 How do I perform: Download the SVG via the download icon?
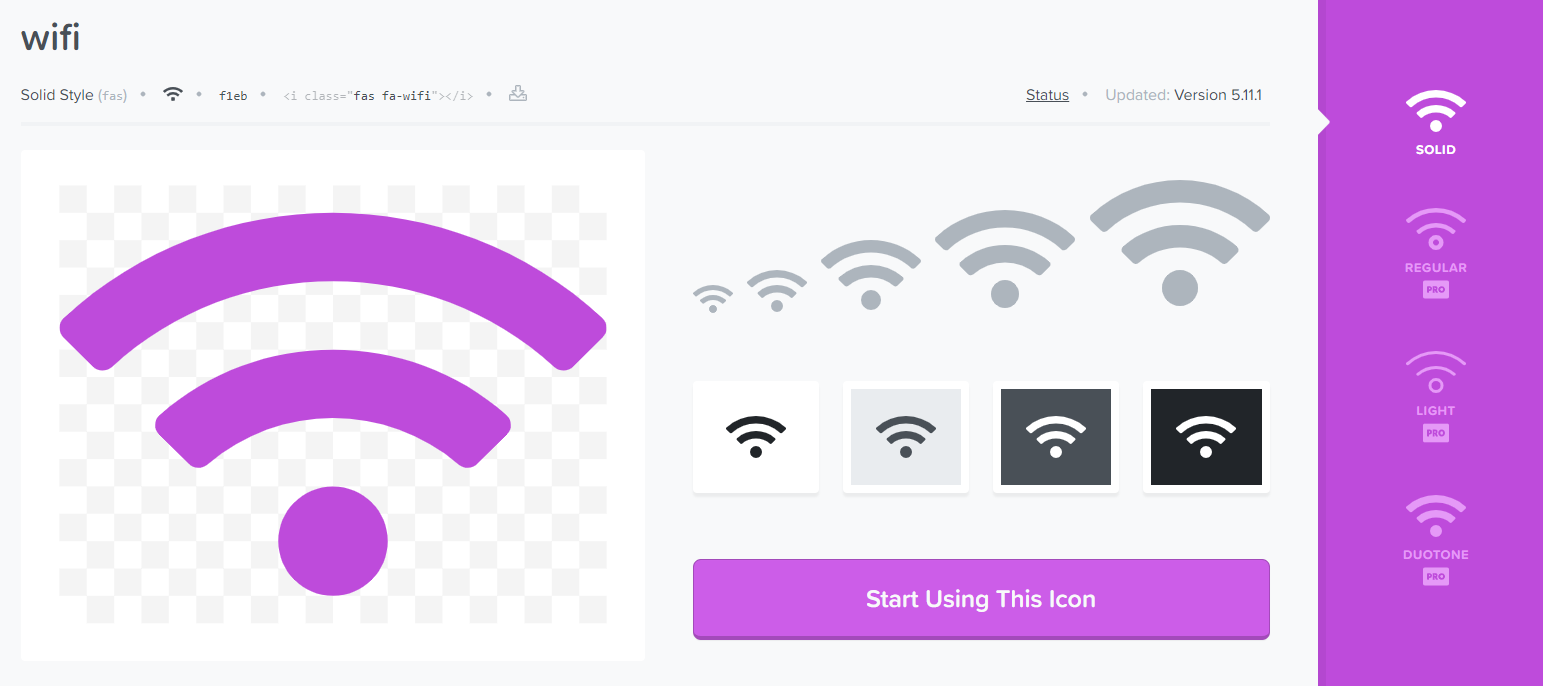518,94
